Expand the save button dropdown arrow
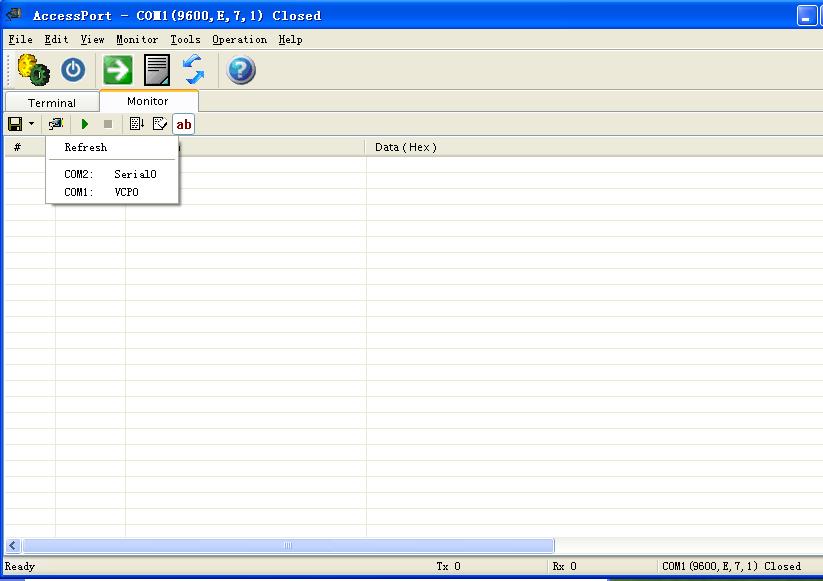This screenshot has height=581, width=823. (31, 124)
